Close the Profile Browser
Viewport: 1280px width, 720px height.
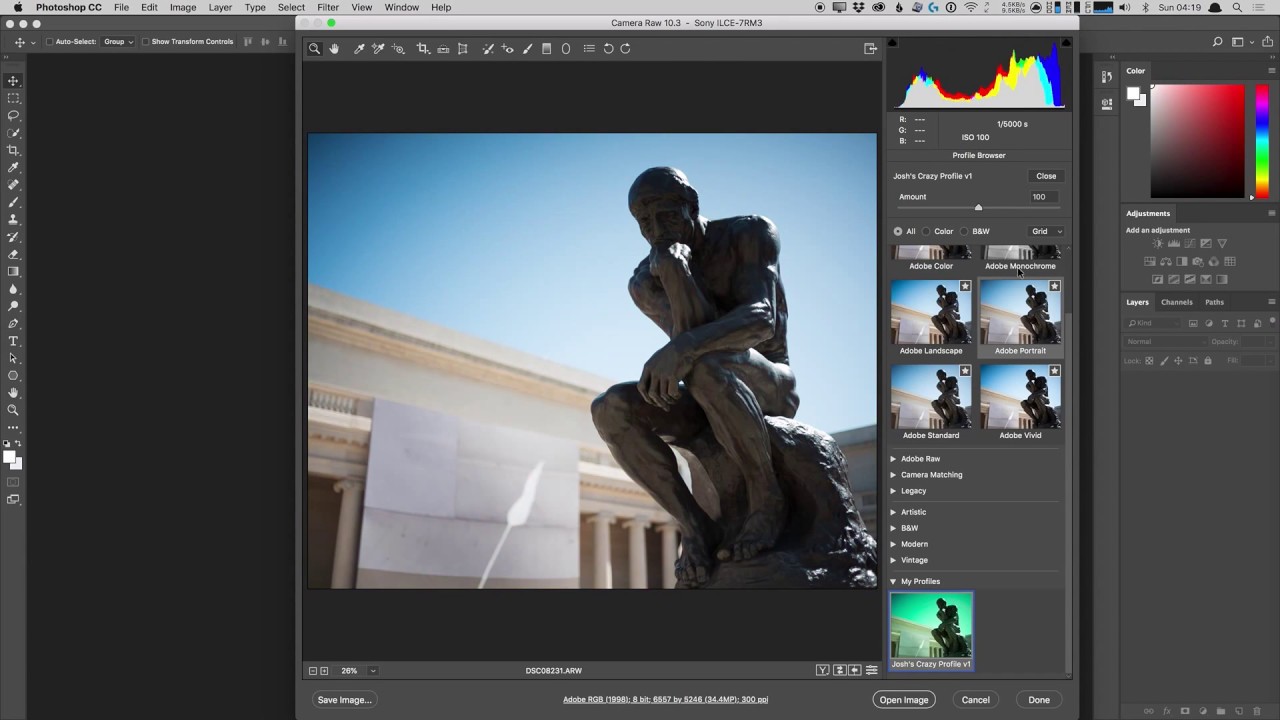pyautogui.click(x=1046, y=176)
